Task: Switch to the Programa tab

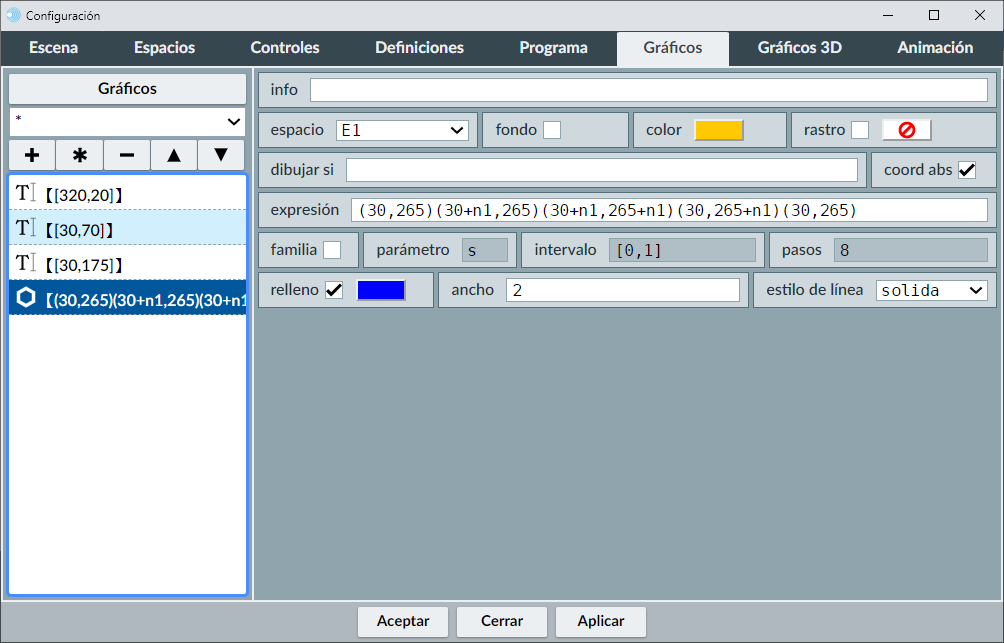Action: 553,48
